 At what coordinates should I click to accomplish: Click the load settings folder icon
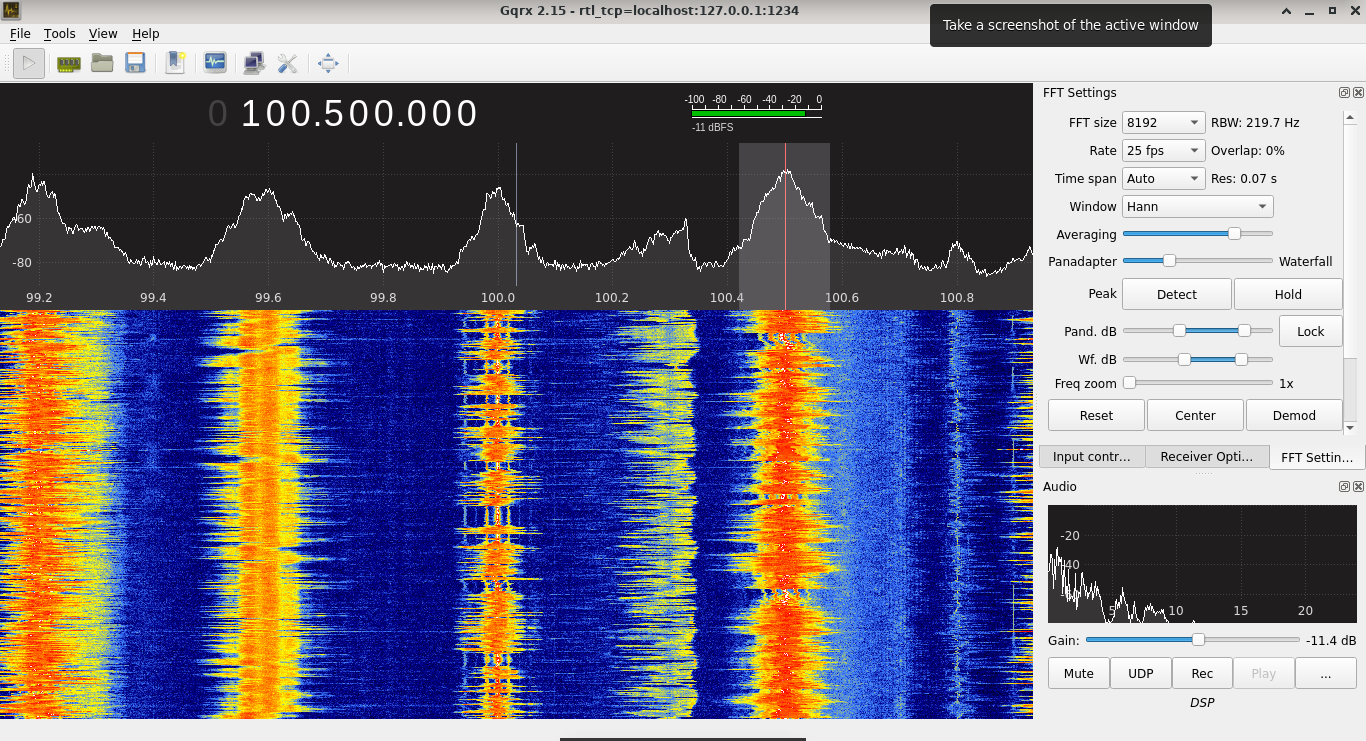102,63
